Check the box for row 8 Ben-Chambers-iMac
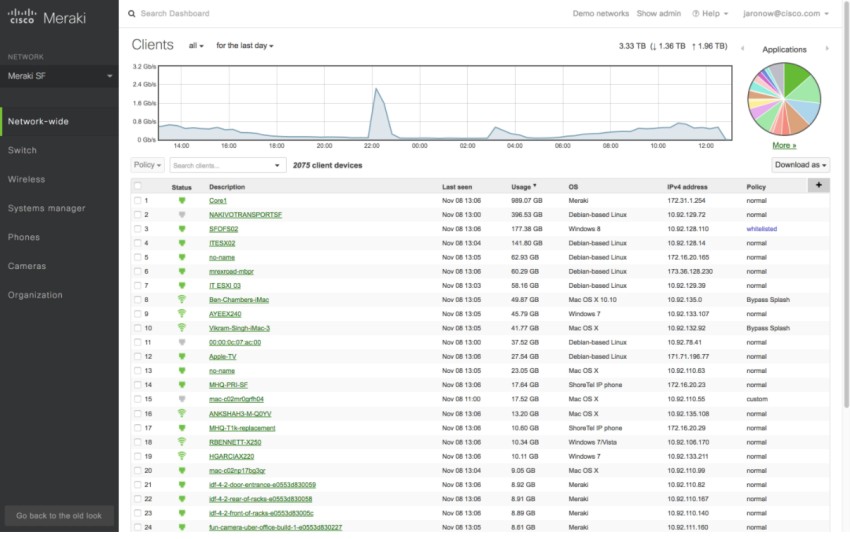 (x=138, y=299)
